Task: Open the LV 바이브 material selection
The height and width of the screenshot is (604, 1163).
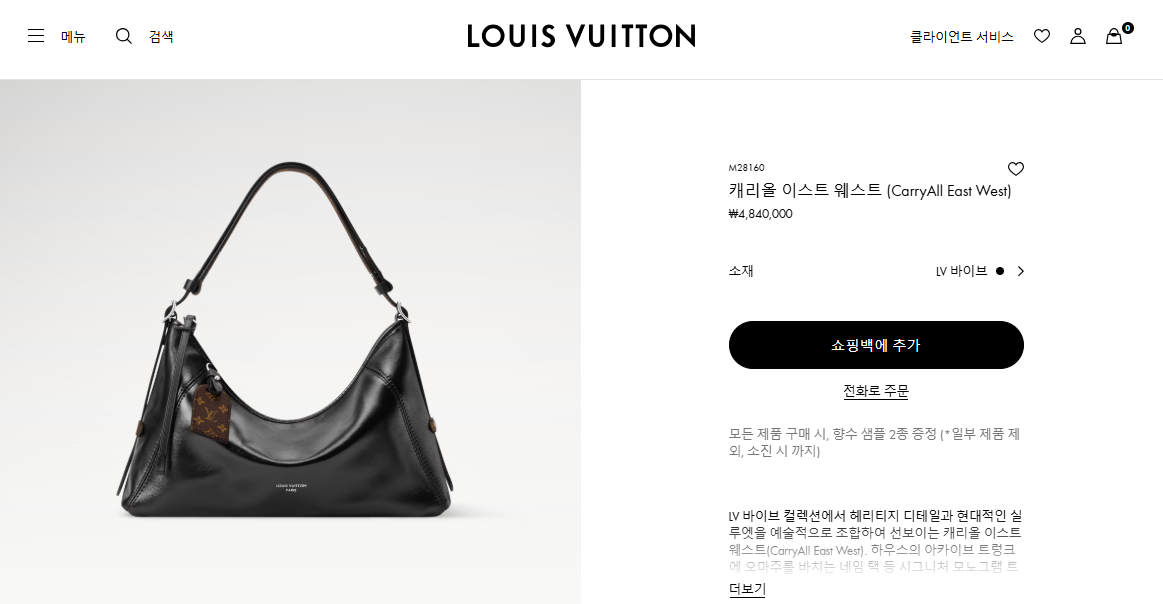Action: [961, 271]
